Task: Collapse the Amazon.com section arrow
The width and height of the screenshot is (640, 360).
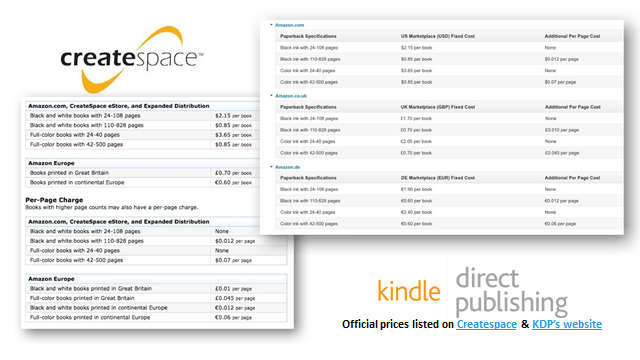Action: (x=271, y=25)
